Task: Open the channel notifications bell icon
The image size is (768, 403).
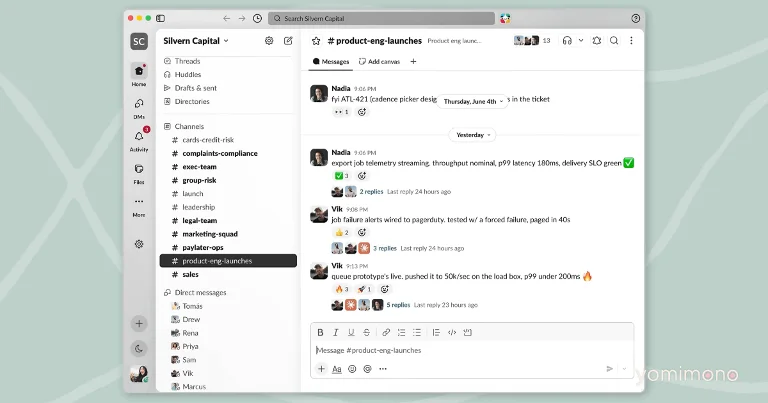Action: (x=597, y=41)
